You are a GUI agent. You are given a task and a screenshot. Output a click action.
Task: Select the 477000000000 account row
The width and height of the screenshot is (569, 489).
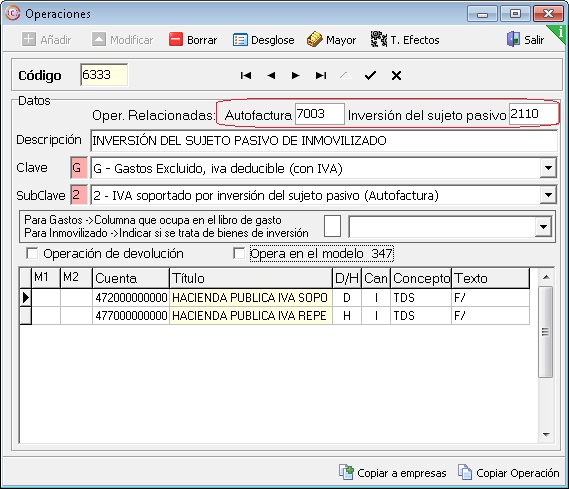click(274, 316)
